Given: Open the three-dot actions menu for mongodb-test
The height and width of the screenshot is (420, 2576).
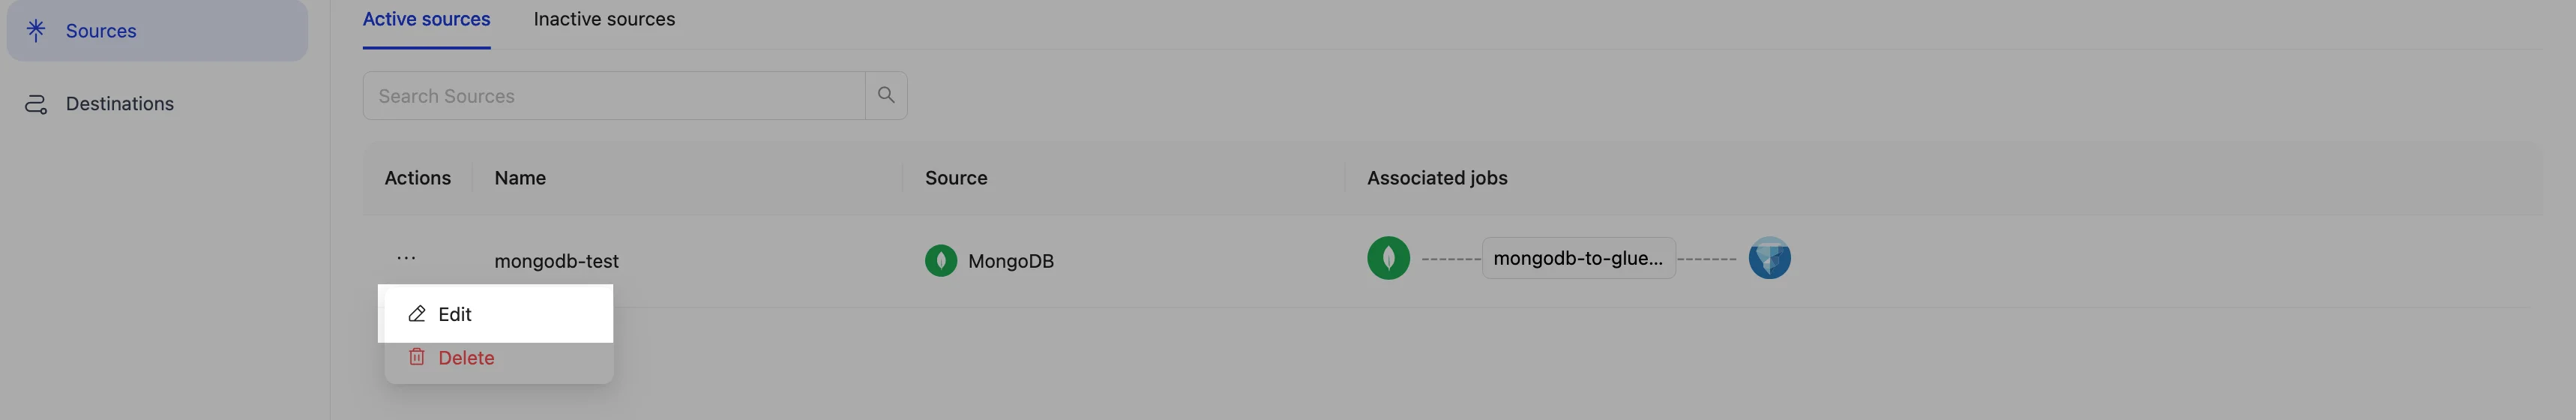Looking at the screenshot, I should click(406, 258).
